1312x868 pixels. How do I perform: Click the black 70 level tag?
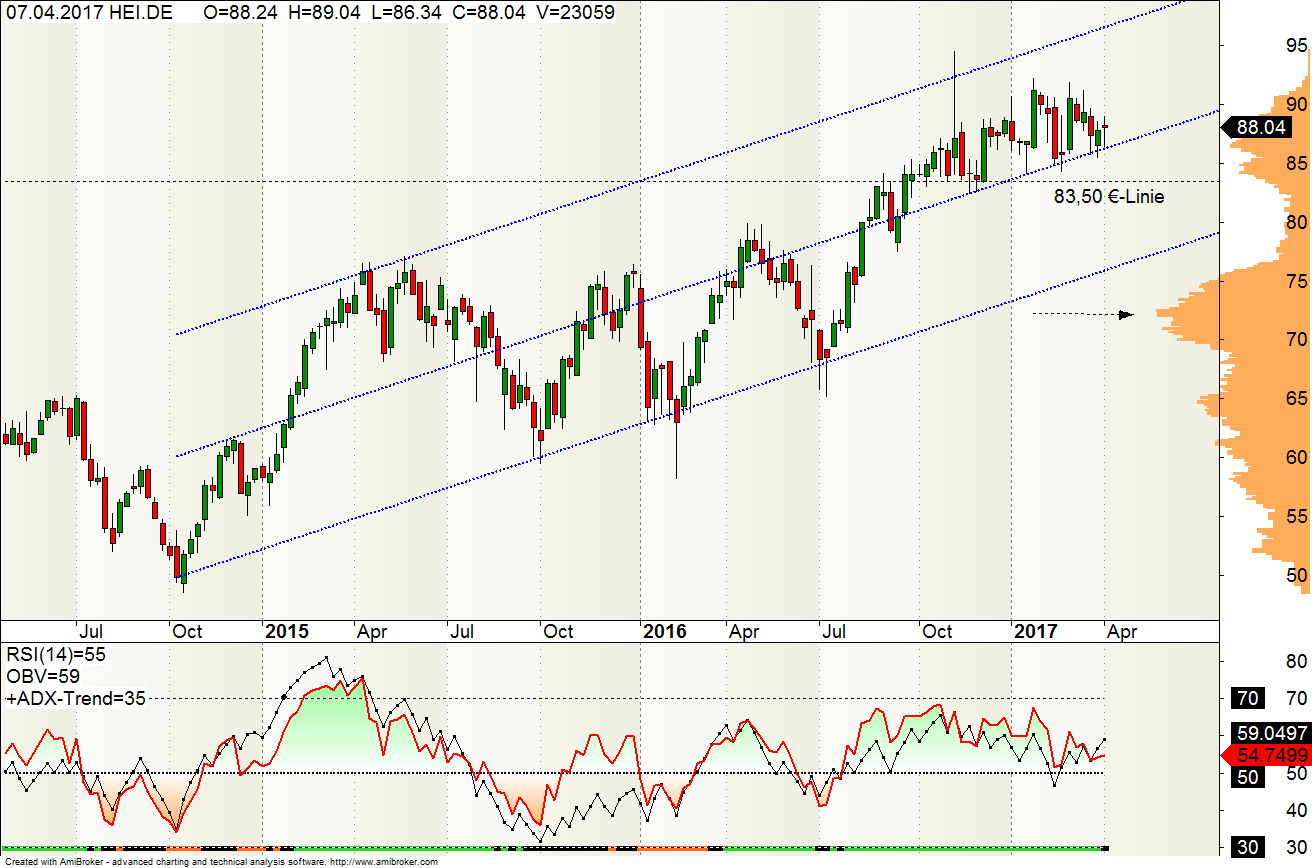tap(1247, 698)
